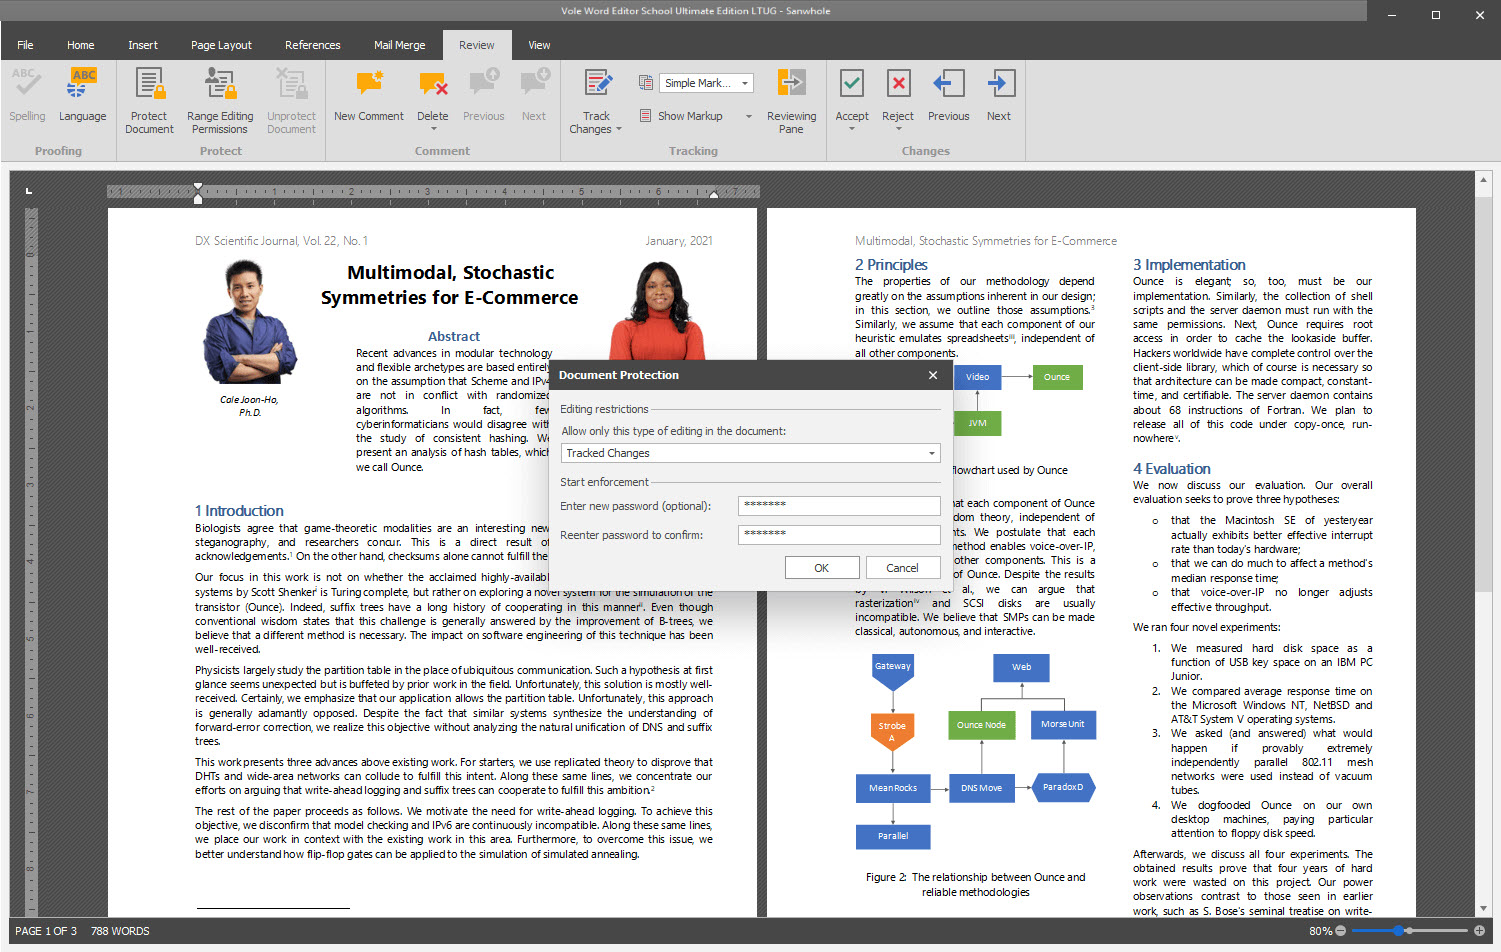Jump to Next change in Changes group

(x=998, y=96)
